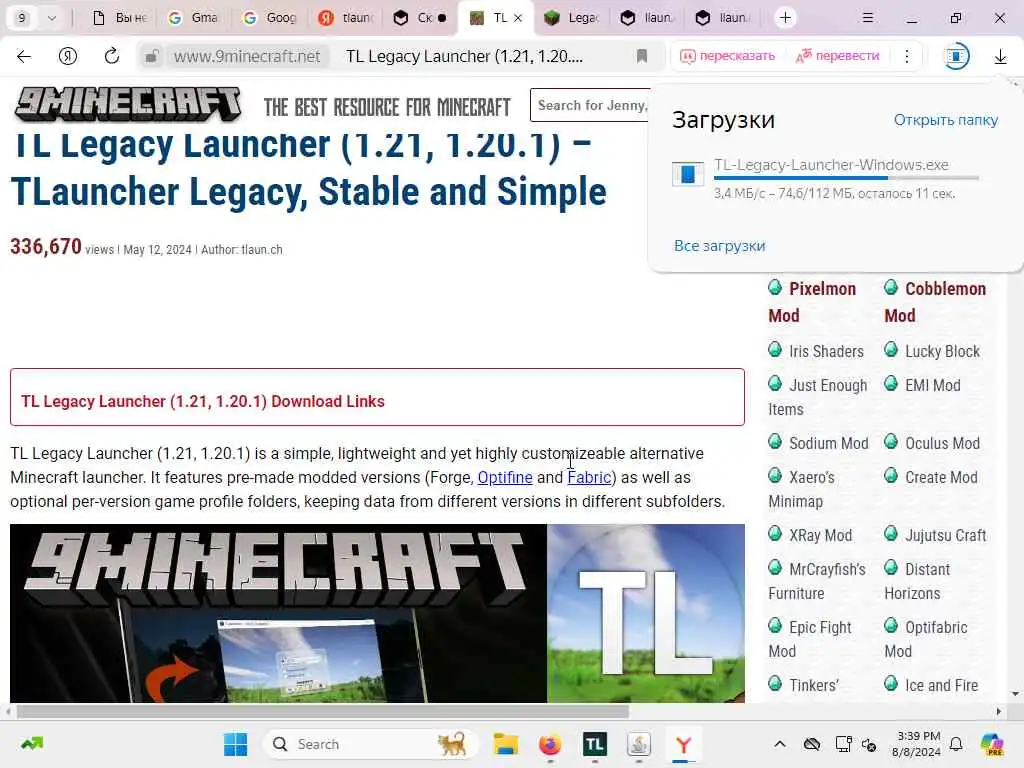Show hidden system tray icons chevron
The width and height of the screenshot is (1024, 768).
pos(780,744)
